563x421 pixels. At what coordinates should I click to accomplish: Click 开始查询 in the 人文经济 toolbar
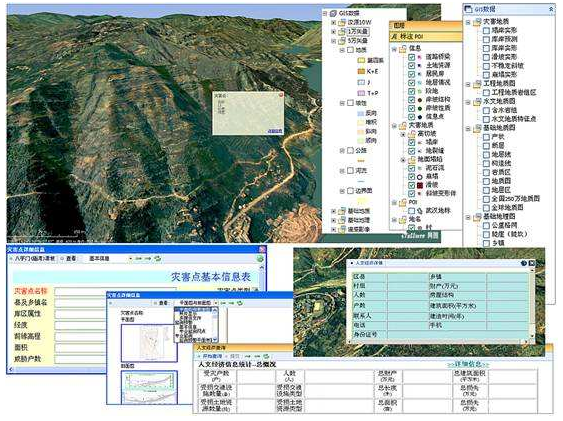209,356
